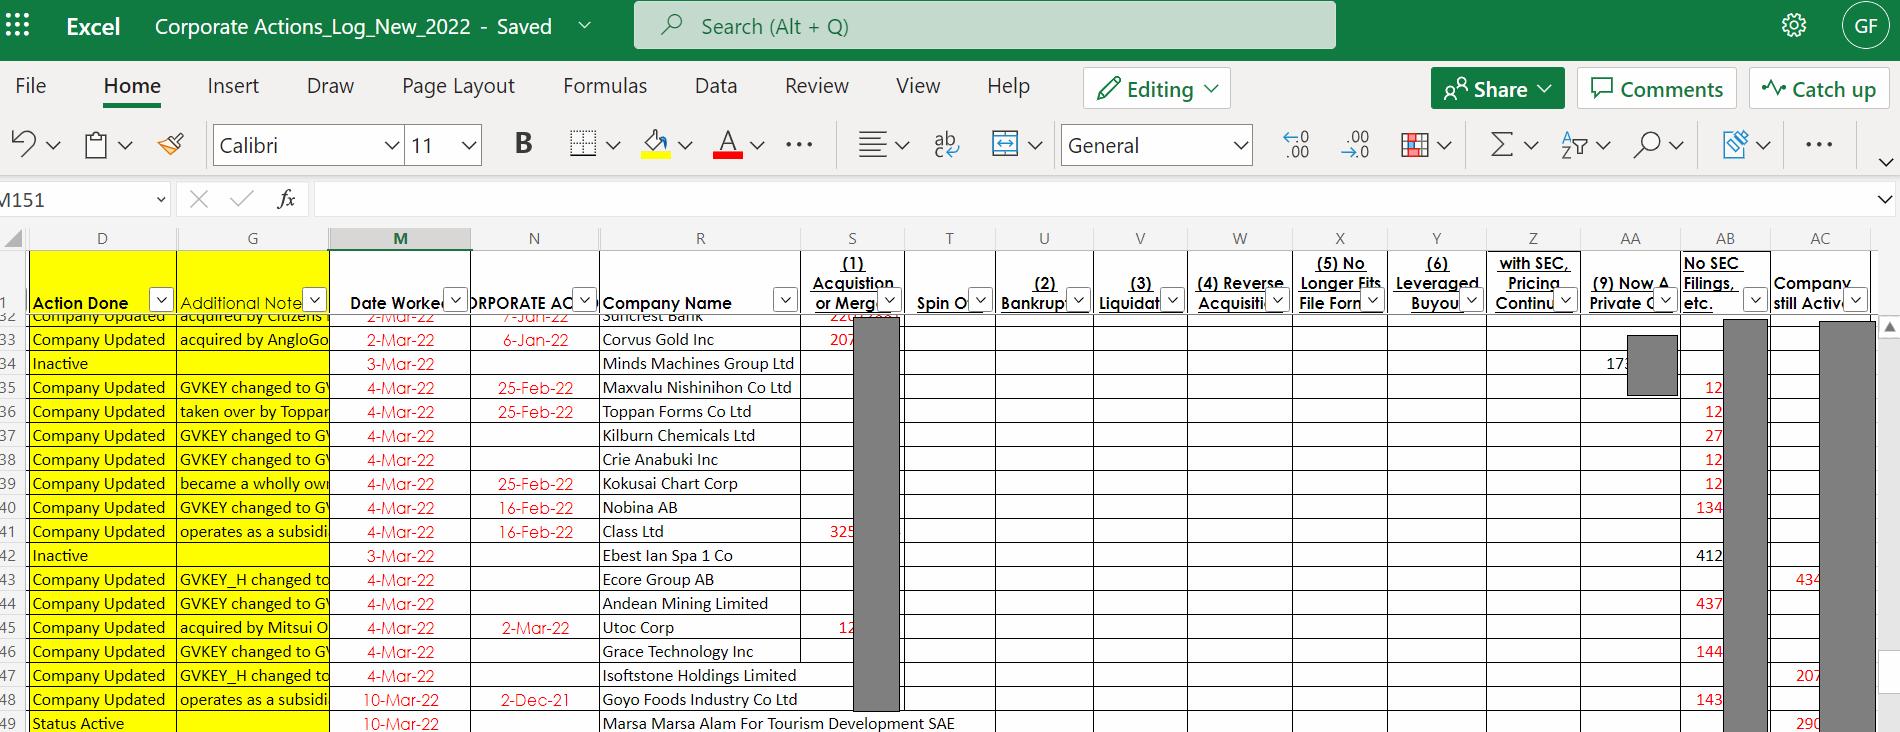The image size is (1900, 732).
Task: Open the Name Box dropdown arrow
Action: [161, 200]
